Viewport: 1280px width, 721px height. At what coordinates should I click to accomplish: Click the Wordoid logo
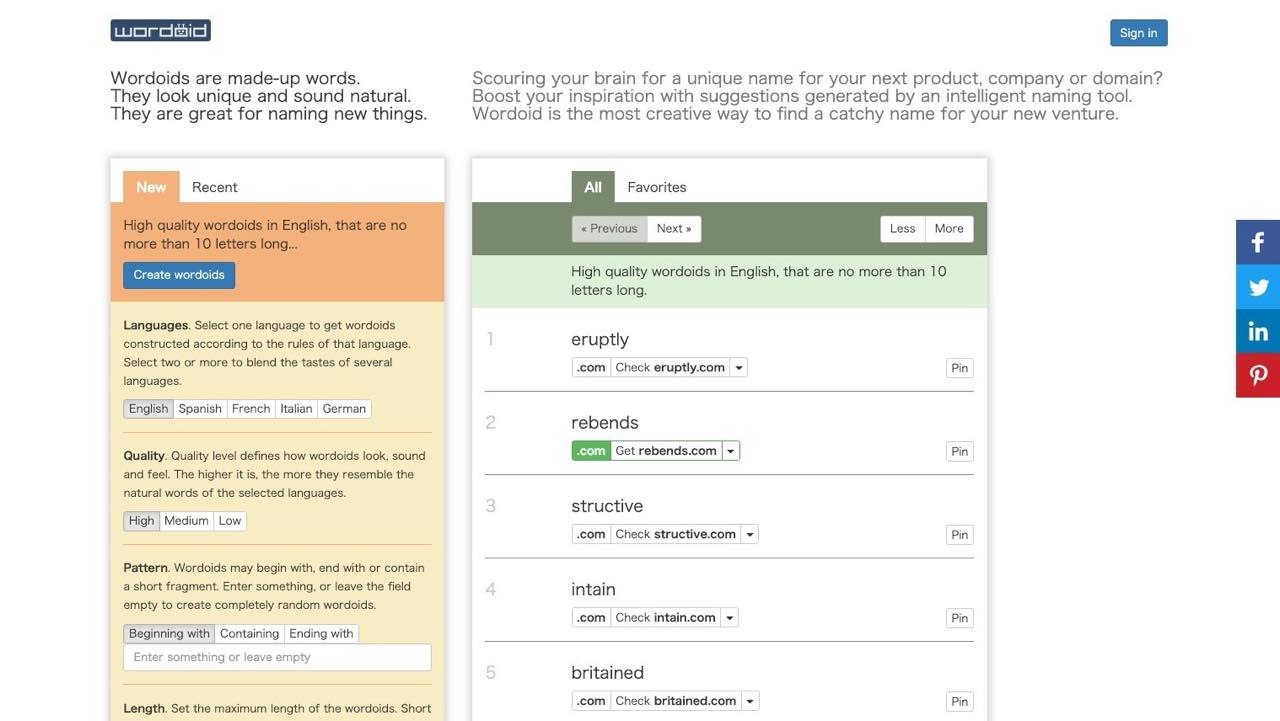[160, 31]
